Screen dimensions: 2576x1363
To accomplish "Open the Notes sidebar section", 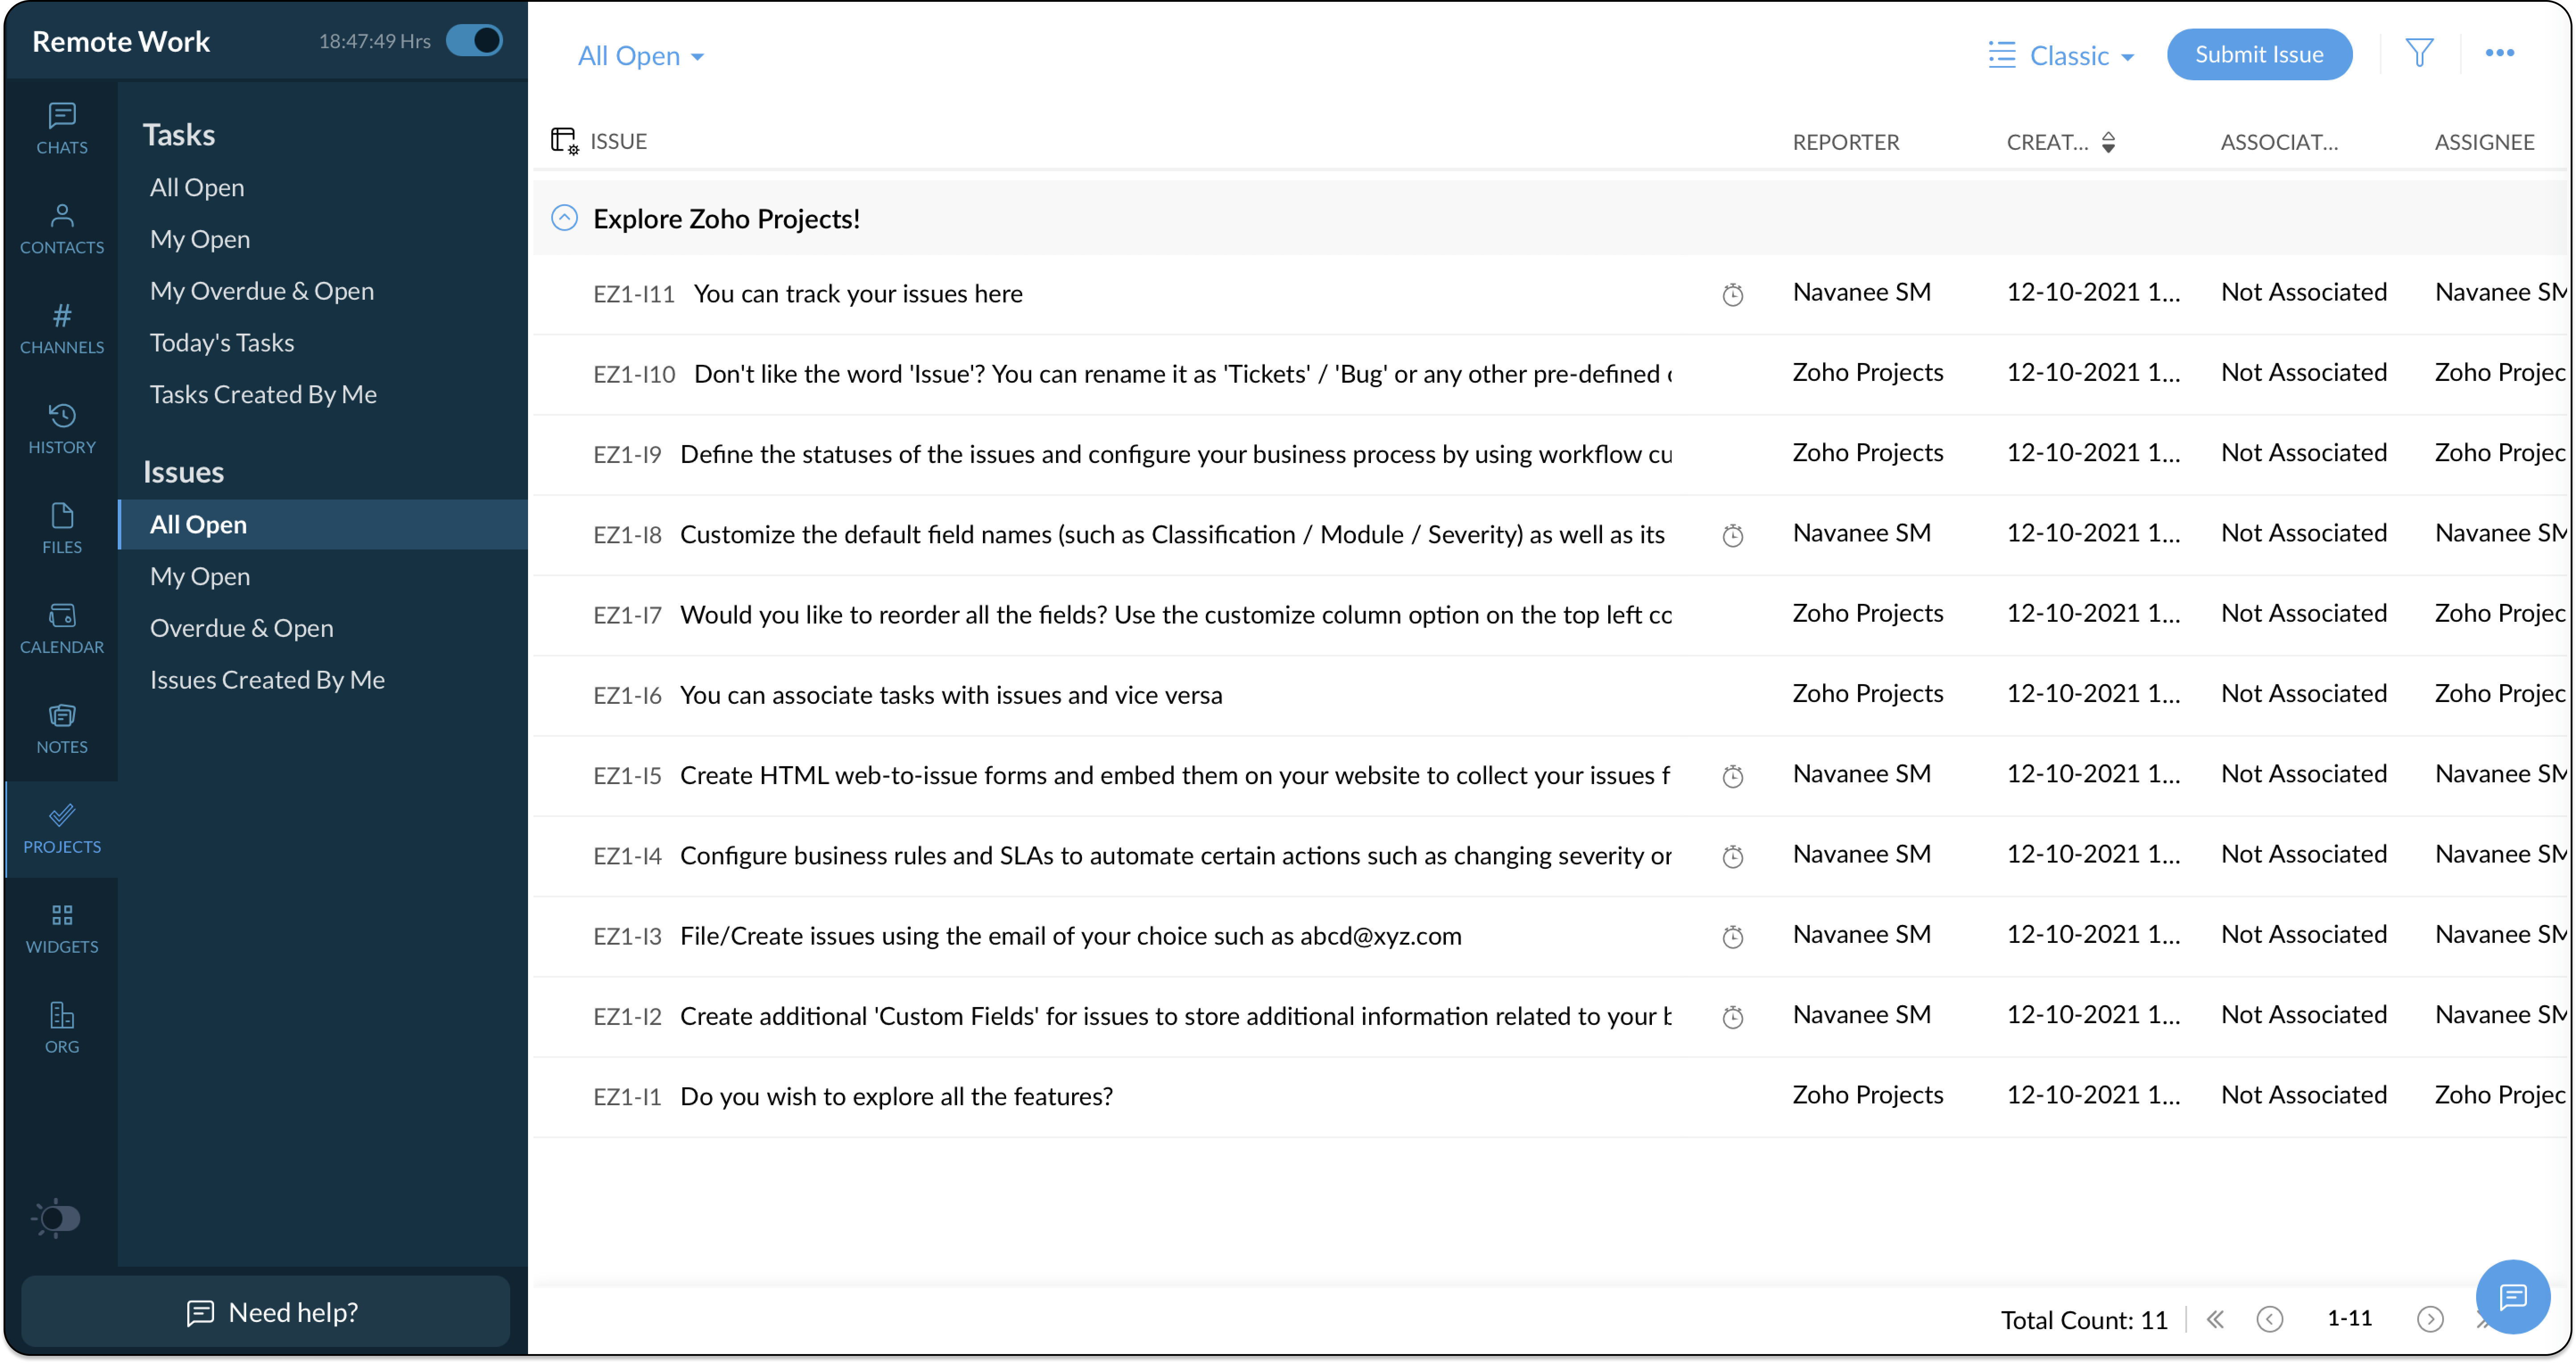I will [x=62, y=729].
